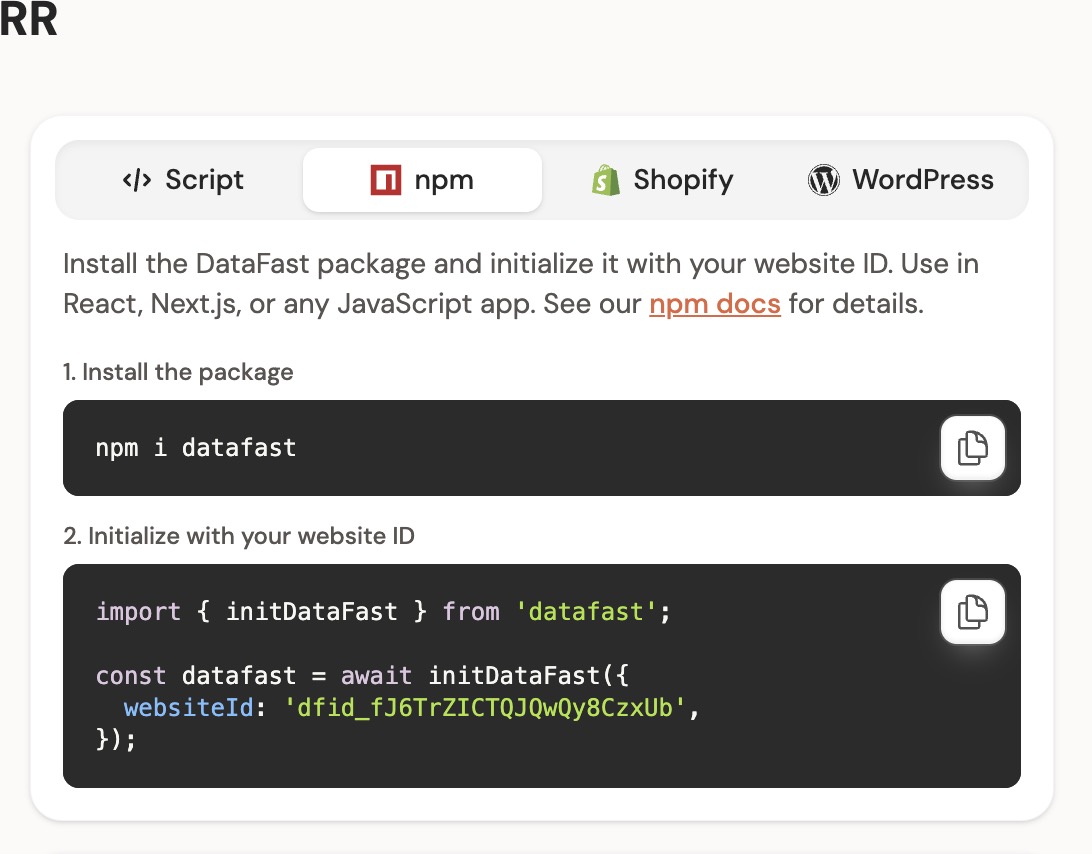
Task: Copy the initDataFast code snippet
Action: [x=972, y=612]
